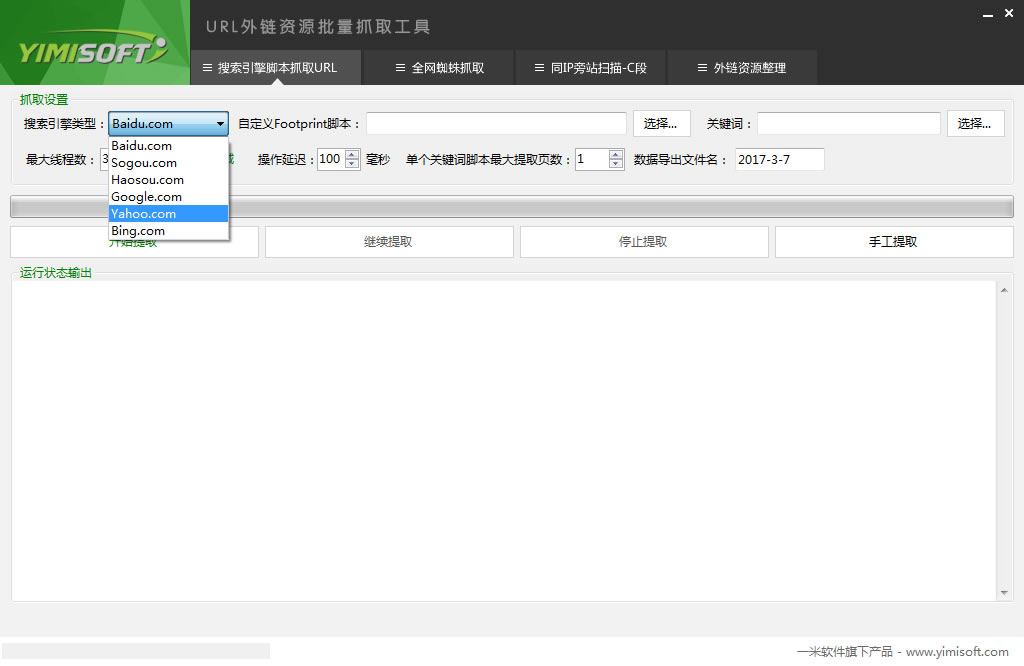
Task: Choose Sogou.com in the engine list
Action: point(168,163)
